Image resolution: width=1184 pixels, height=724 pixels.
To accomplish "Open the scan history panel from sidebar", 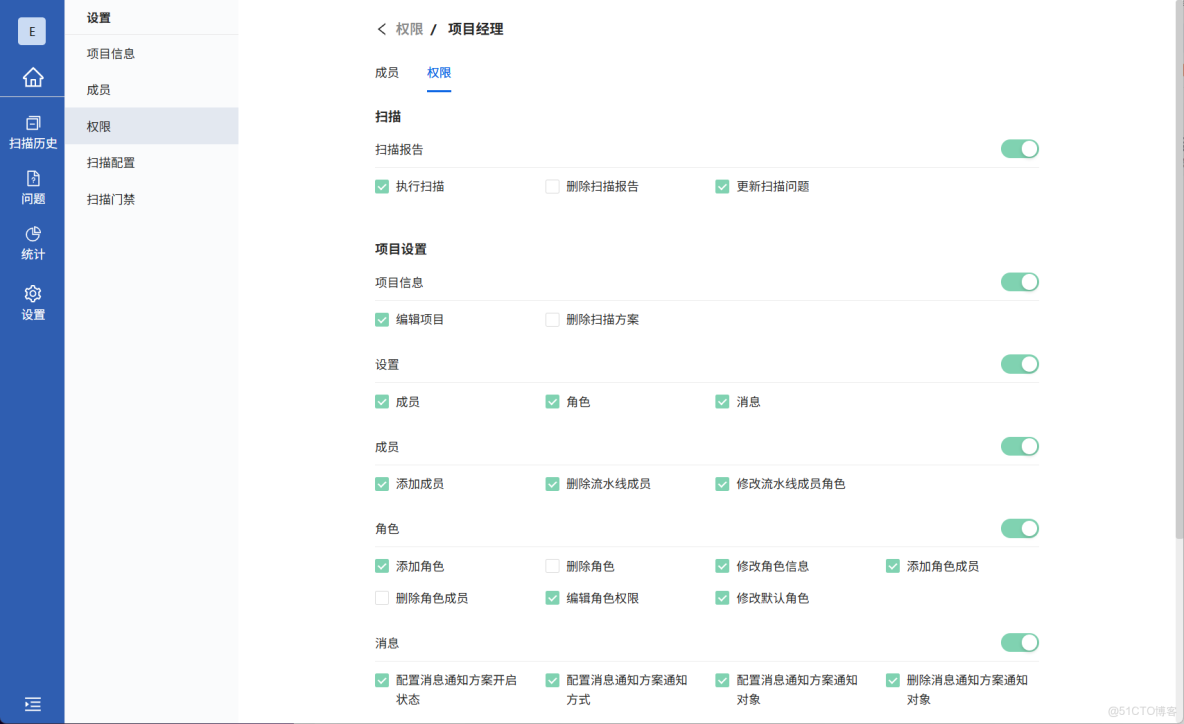I will [x=33, y=130].
